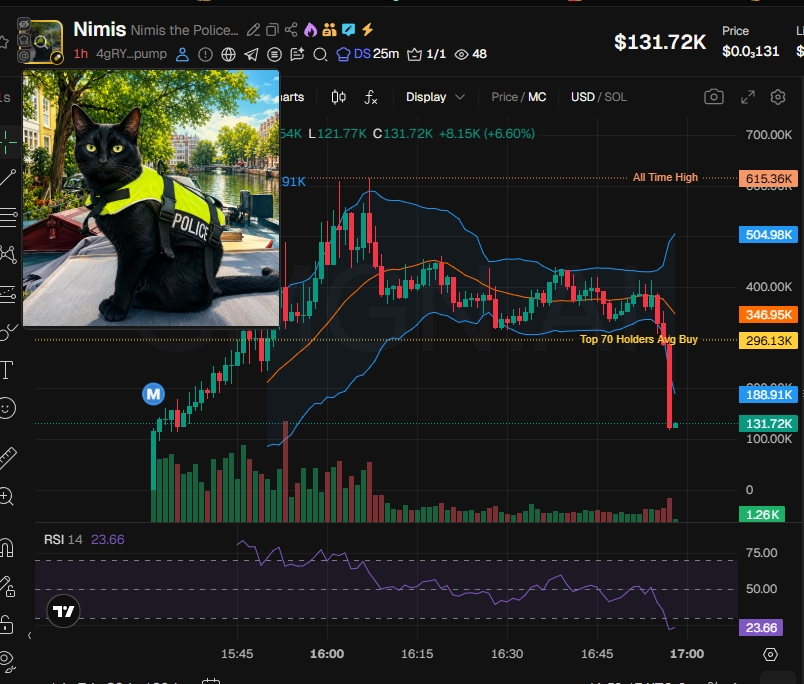Click the 504.98K blue price tag
The height and width of the screenshot is (684, 804).
point(768,235)
